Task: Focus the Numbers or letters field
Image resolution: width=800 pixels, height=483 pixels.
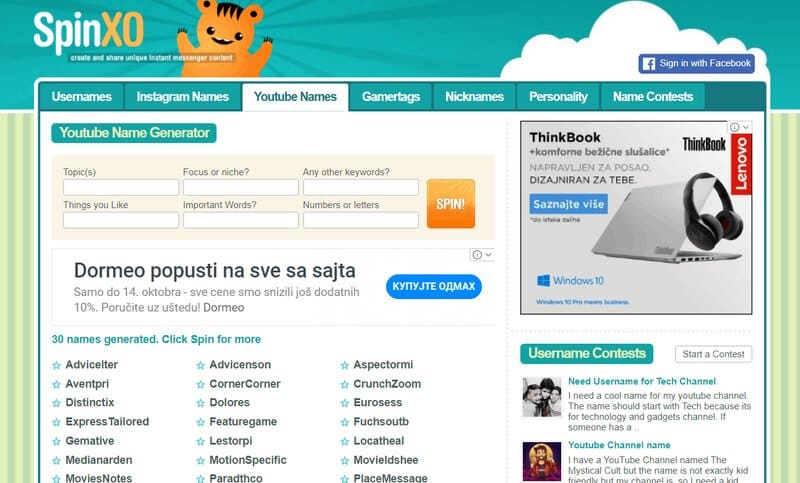Action: (x=361, y=220)
